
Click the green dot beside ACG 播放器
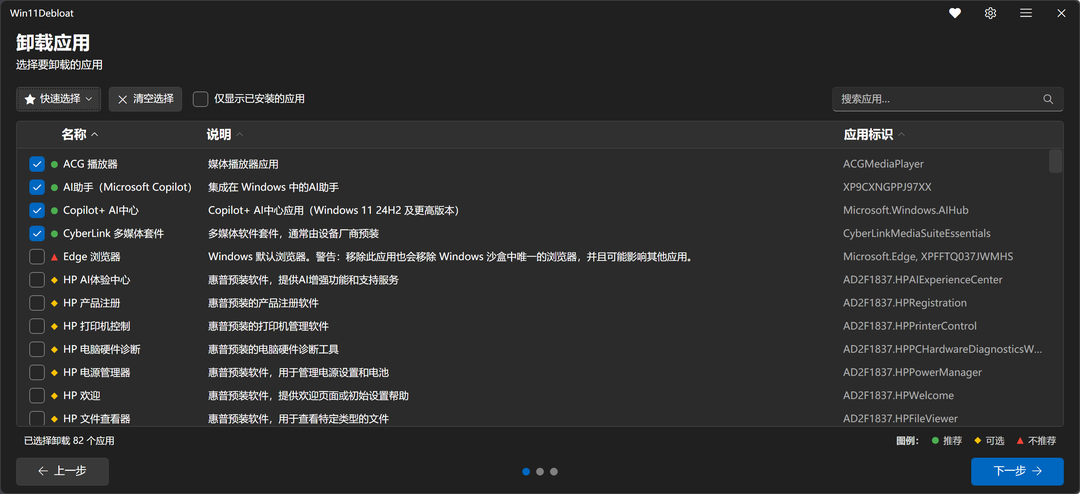54,164
